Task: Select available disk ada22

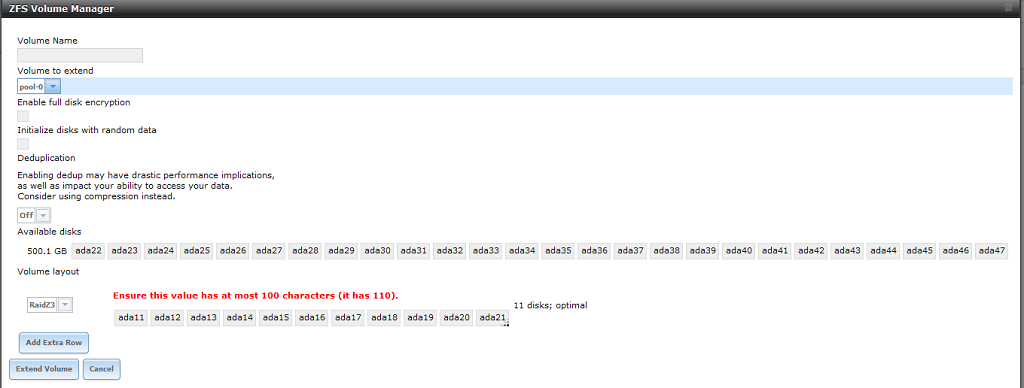Action: 88,251
